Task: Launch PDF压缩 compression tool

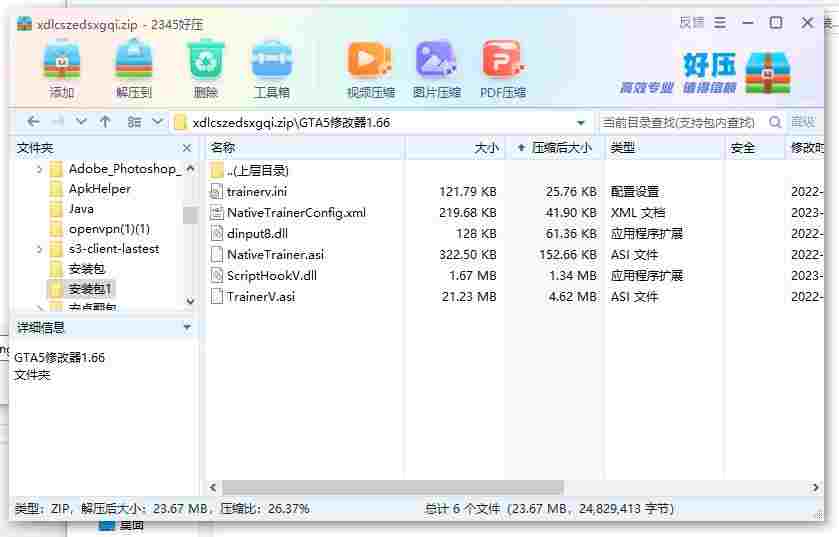Action: tap(502, 70)
